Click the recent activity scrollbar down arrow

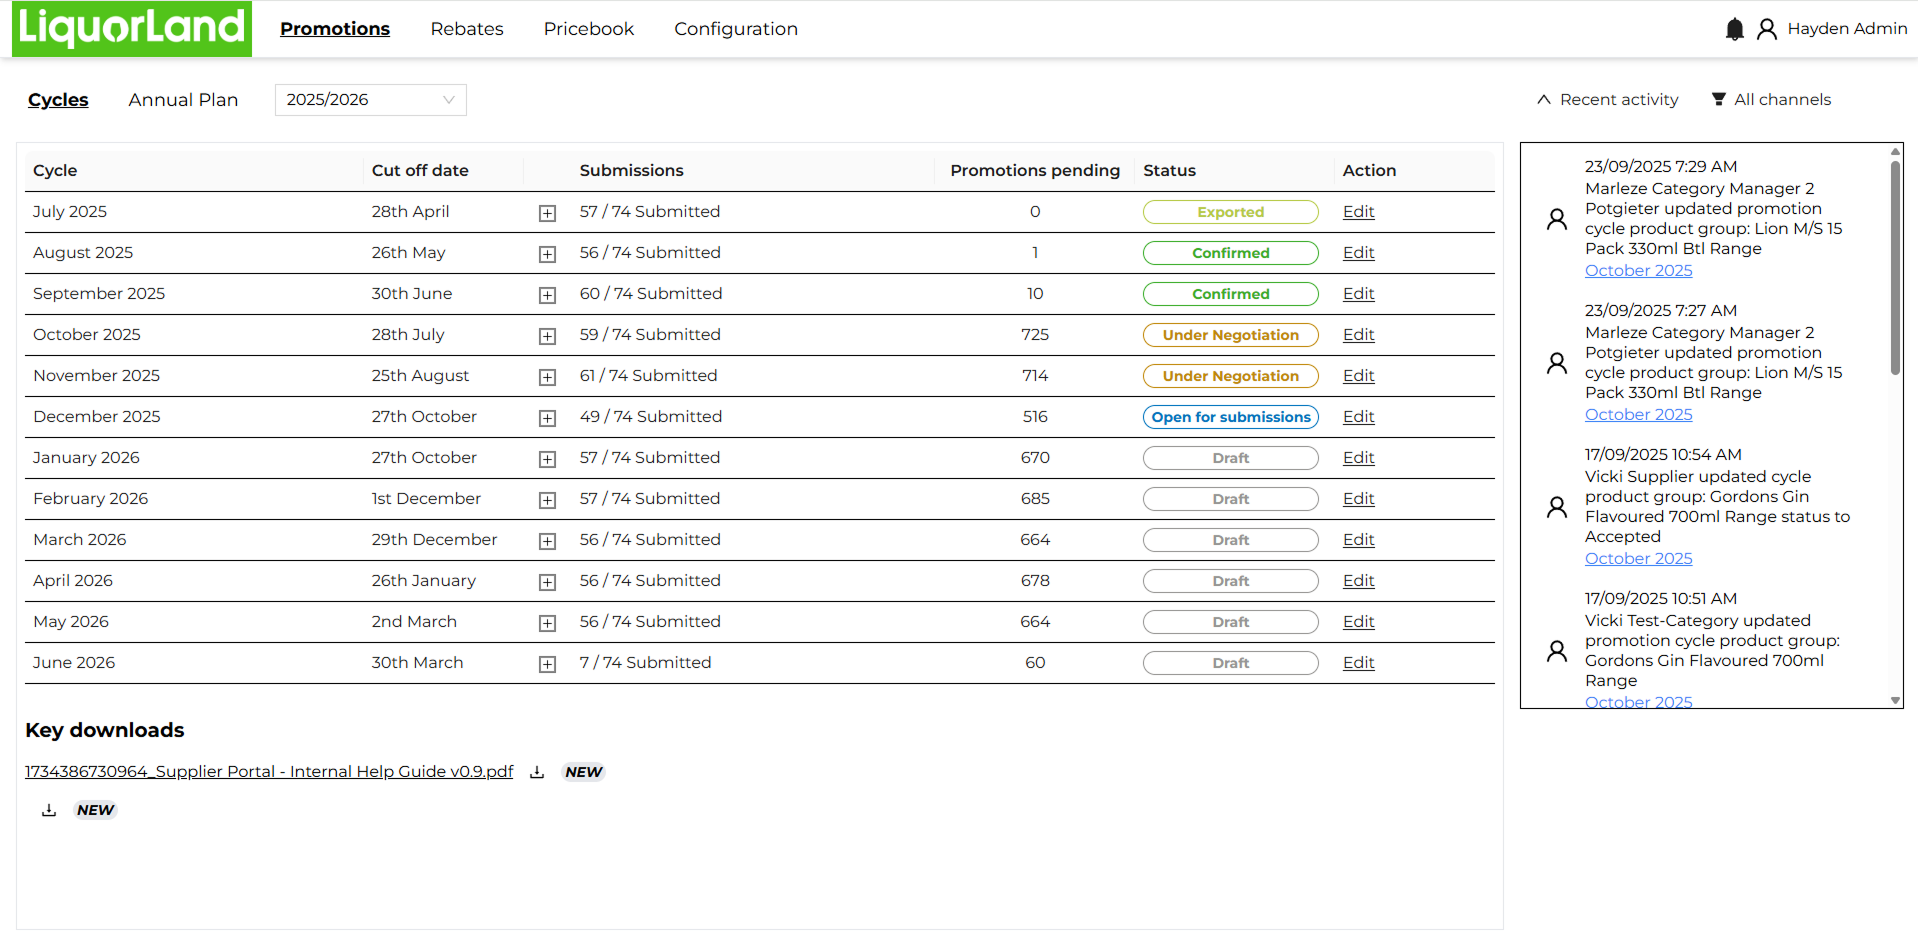tap(1895, 701)
